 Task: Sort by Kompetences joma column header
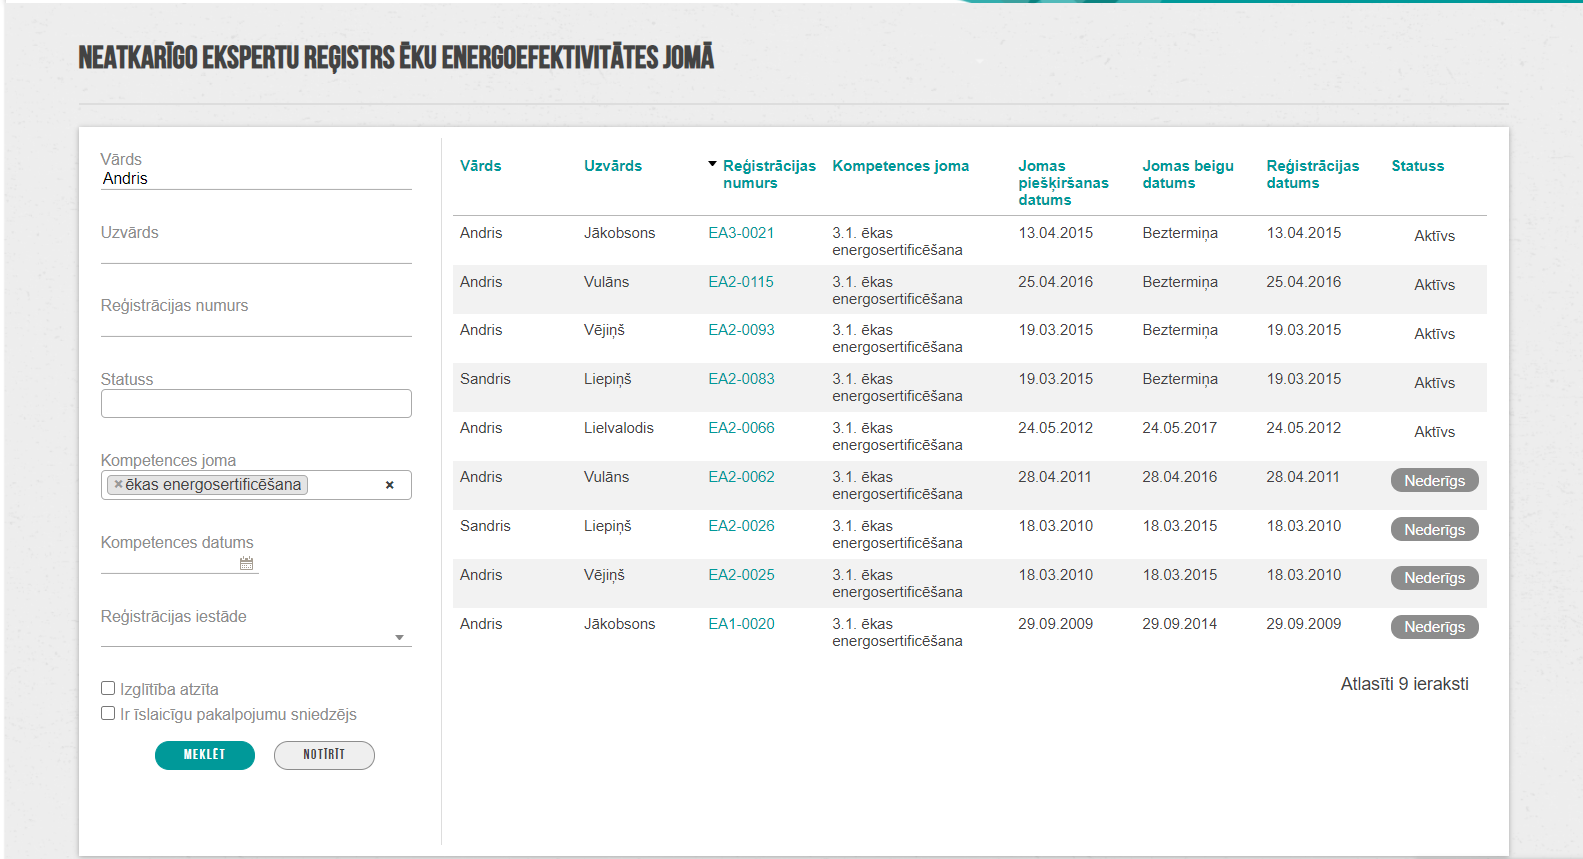[x=900, y=166]
